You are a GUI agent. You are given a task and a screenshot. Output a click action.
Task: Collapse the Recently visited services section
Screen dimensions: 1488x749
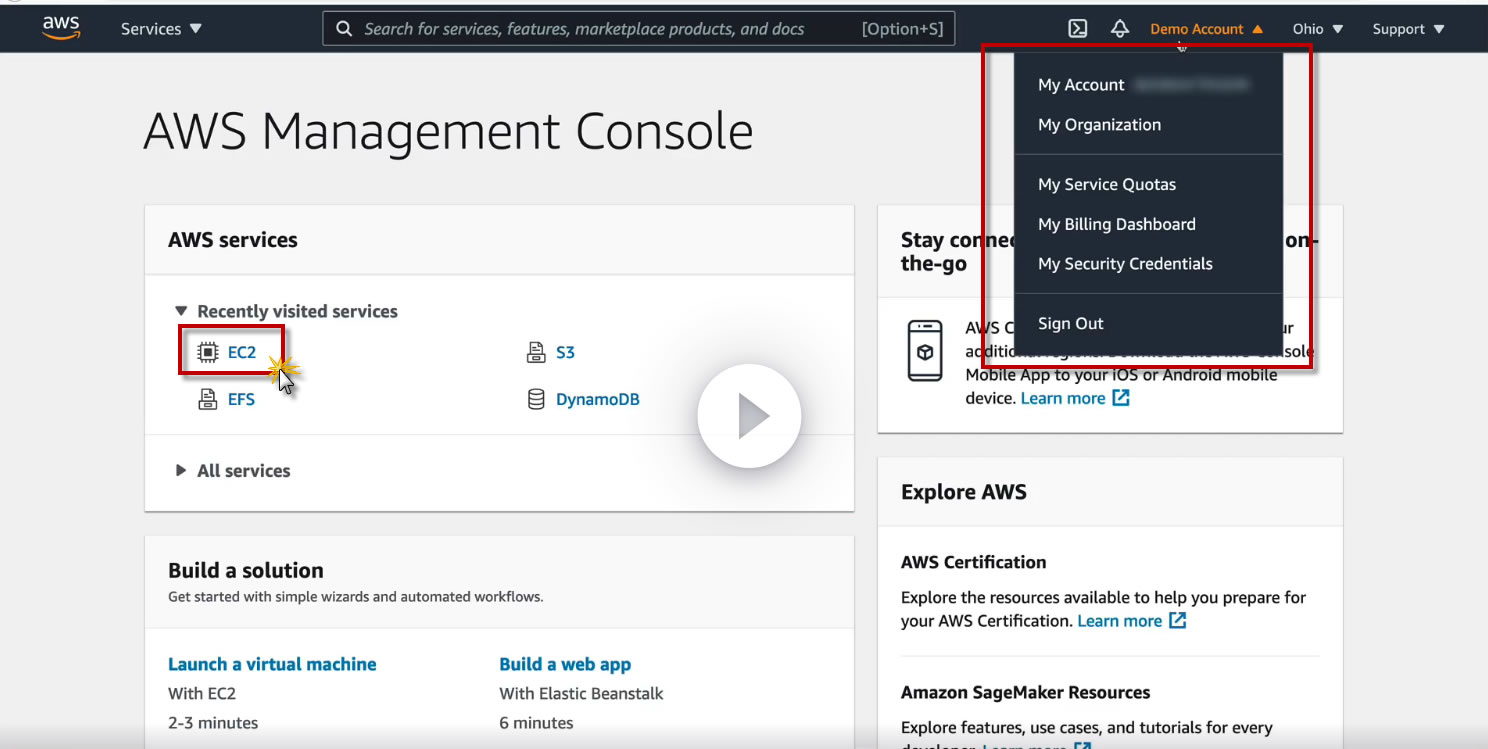click(x=181, y=311)
